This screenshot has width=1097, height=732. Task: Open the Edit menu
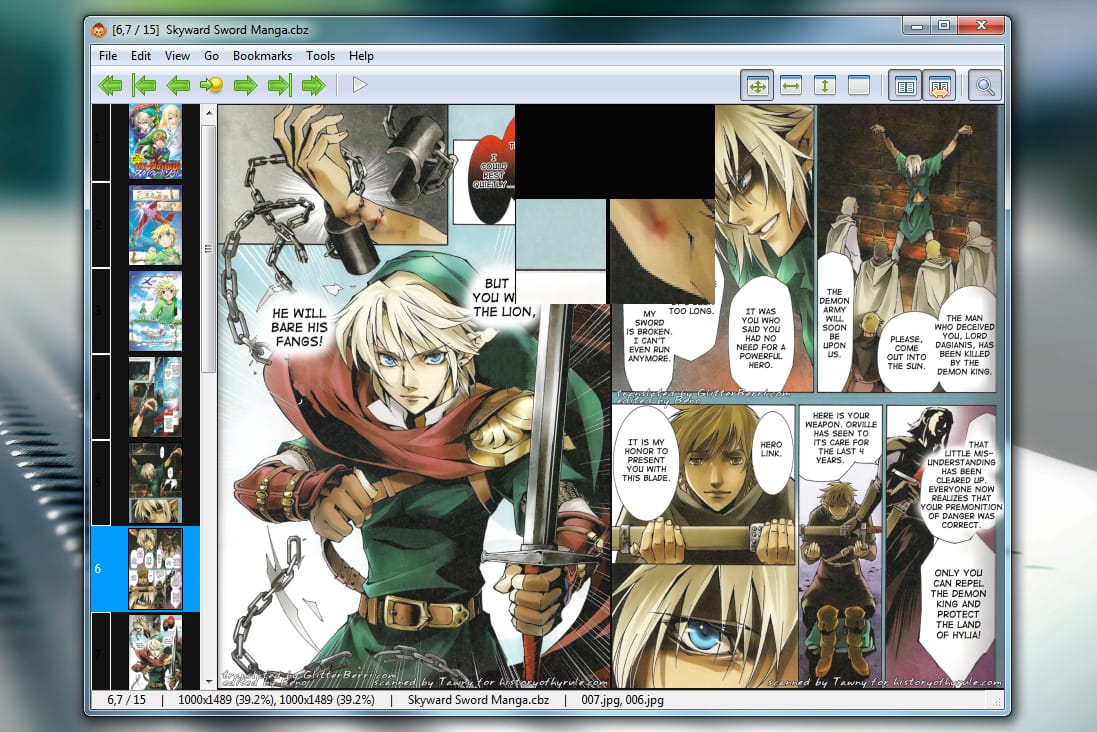(141, 56)
